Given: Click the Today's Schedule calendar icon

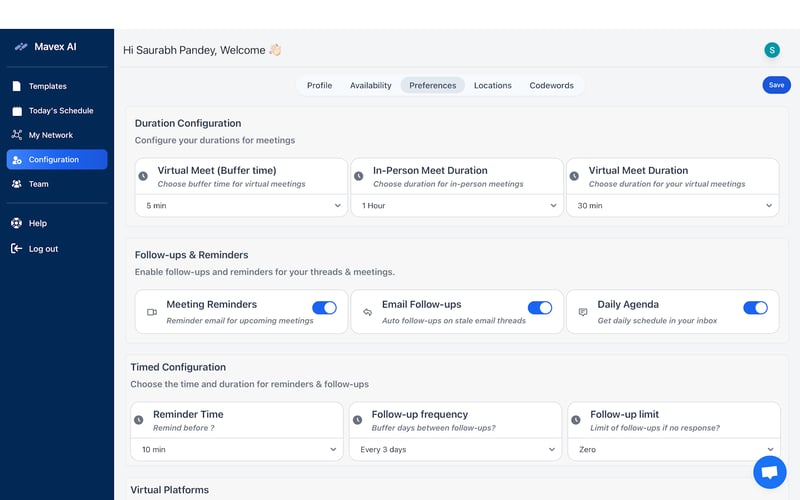Looking at the screenshot, I should click(16, 111).
